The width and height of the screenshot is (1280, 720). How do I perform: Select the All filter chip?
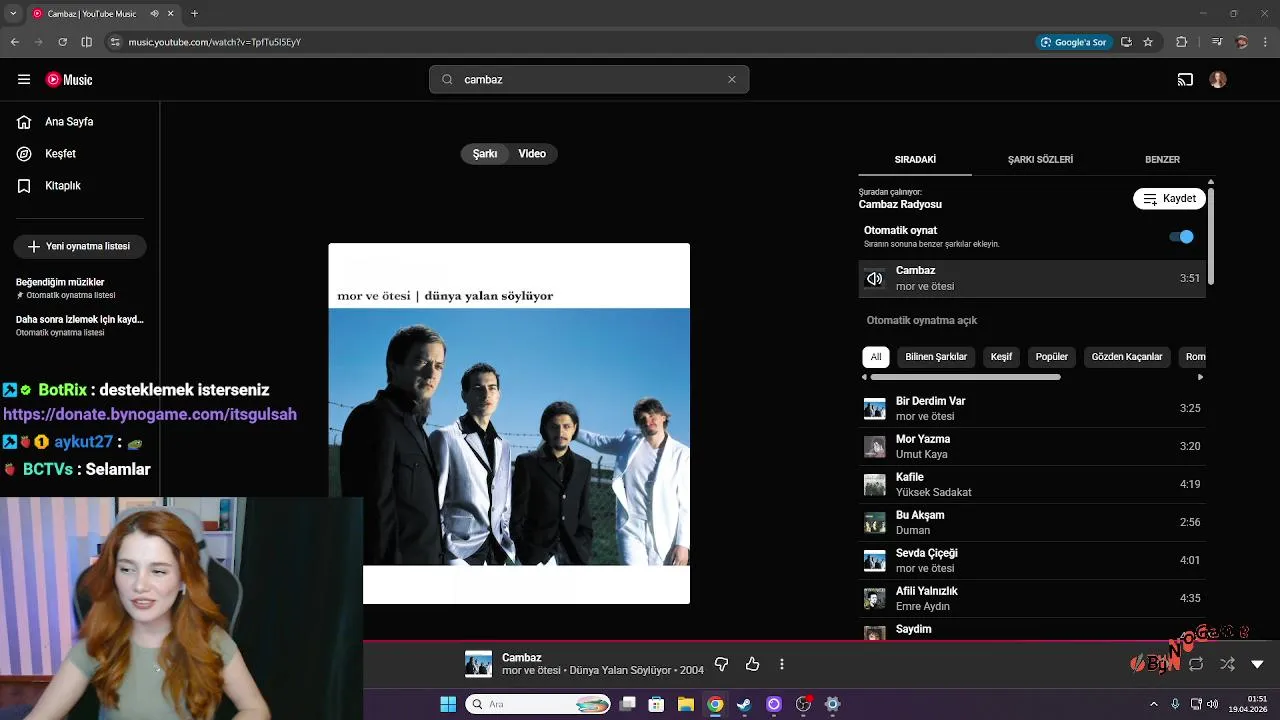click(x=876, y=357)
